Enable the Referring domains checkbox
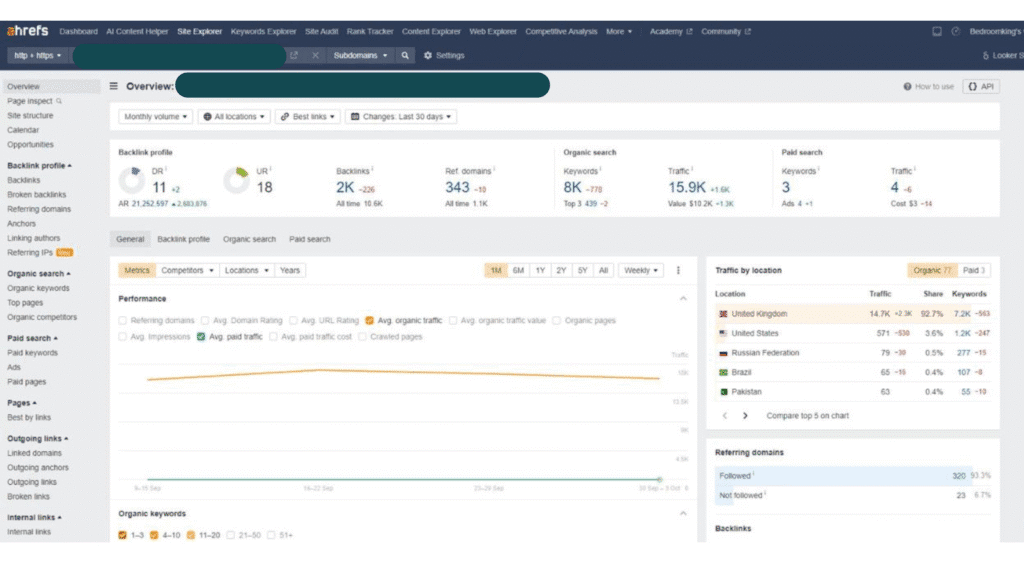Screen dimensions: 1024x563 [123, 321]
